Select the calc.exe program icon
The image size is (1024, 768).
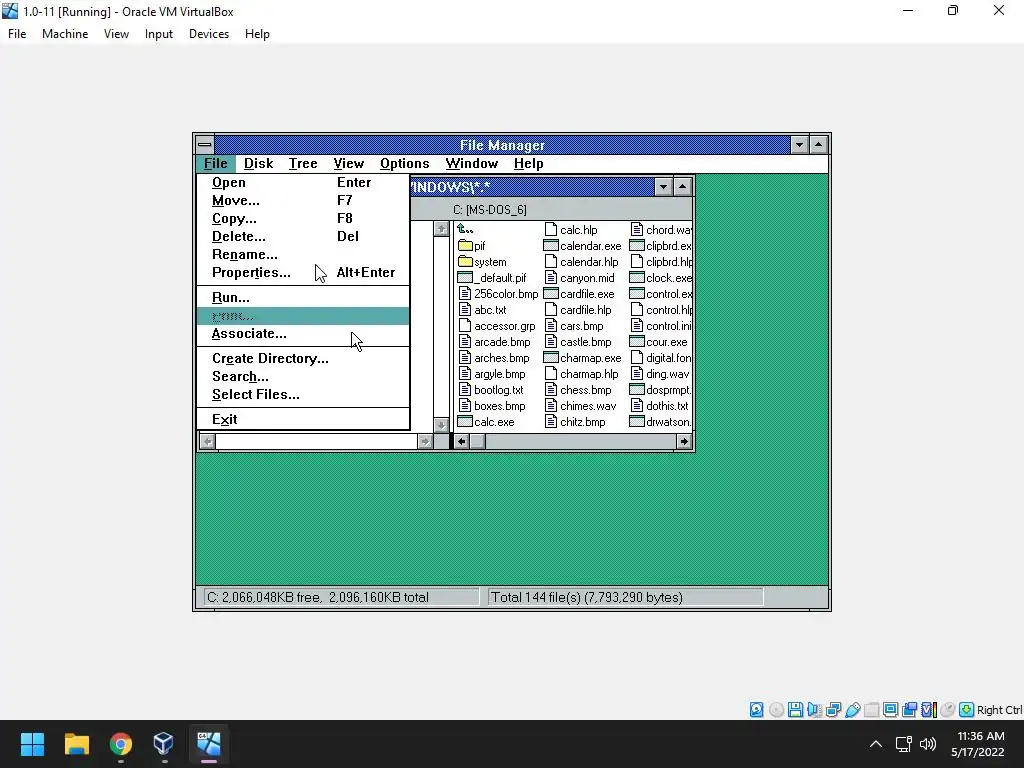point(465,422)
